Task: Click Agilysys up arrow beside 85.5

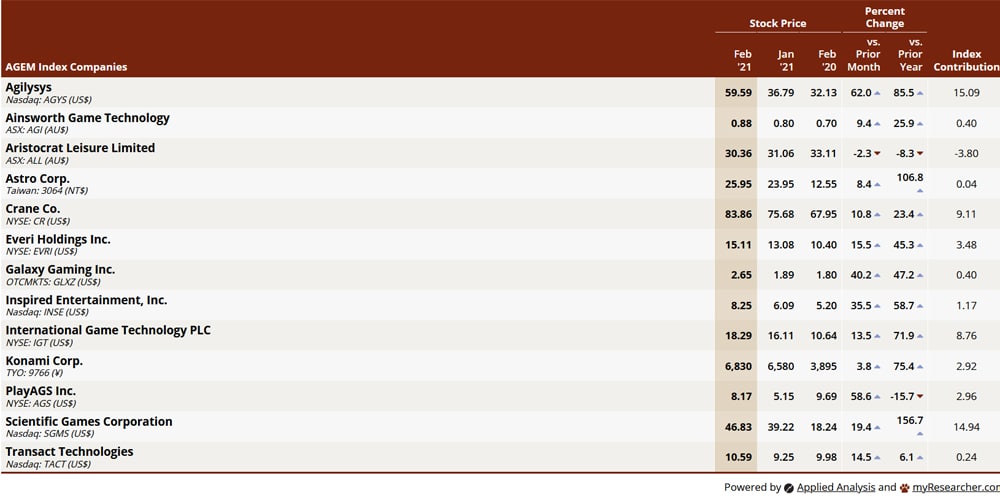Action: coord(920,93)
